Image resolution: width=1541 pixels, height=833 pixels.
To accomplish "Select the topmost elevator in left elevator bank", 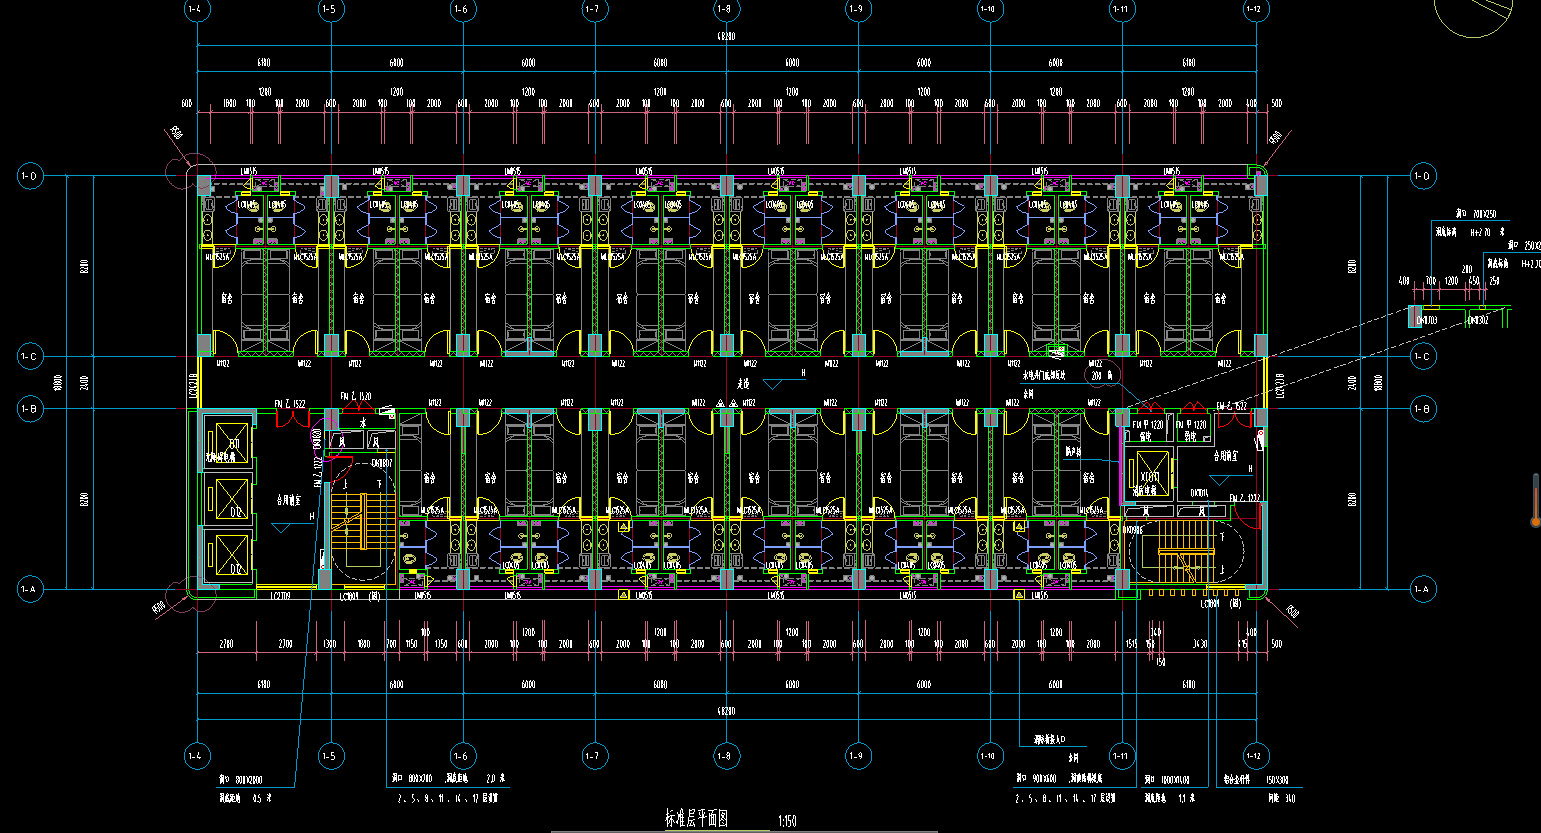I will coord(230,440).
